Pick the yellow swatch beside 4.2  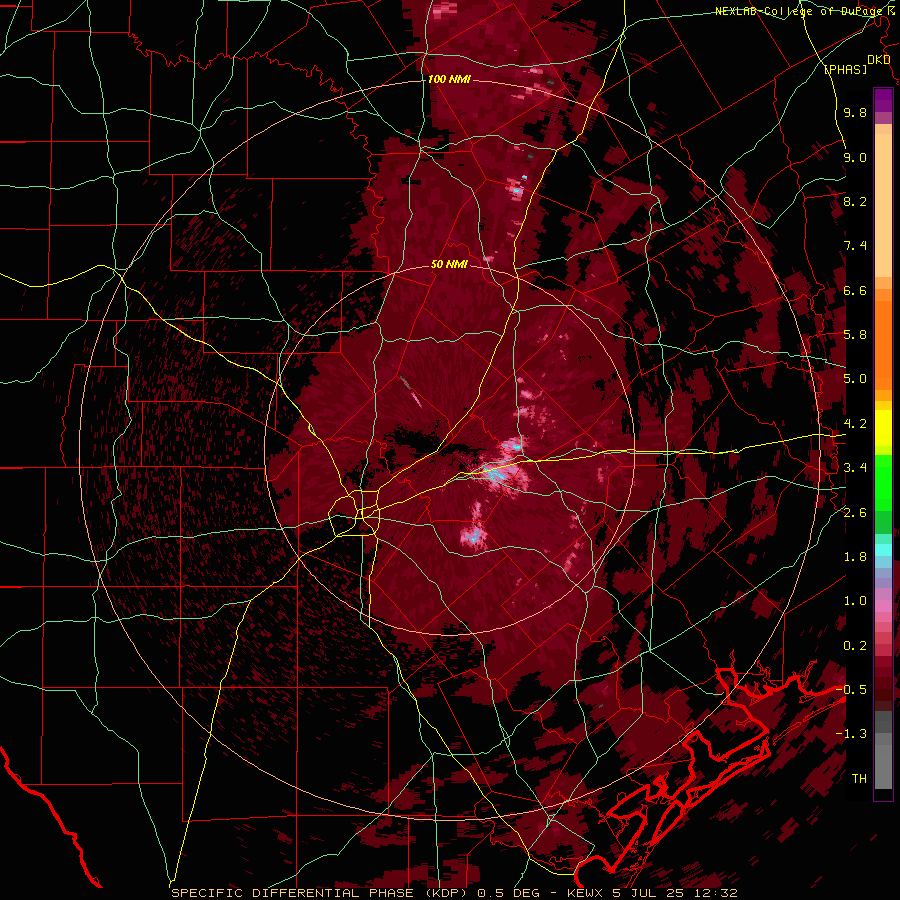[x=883, y=428]
